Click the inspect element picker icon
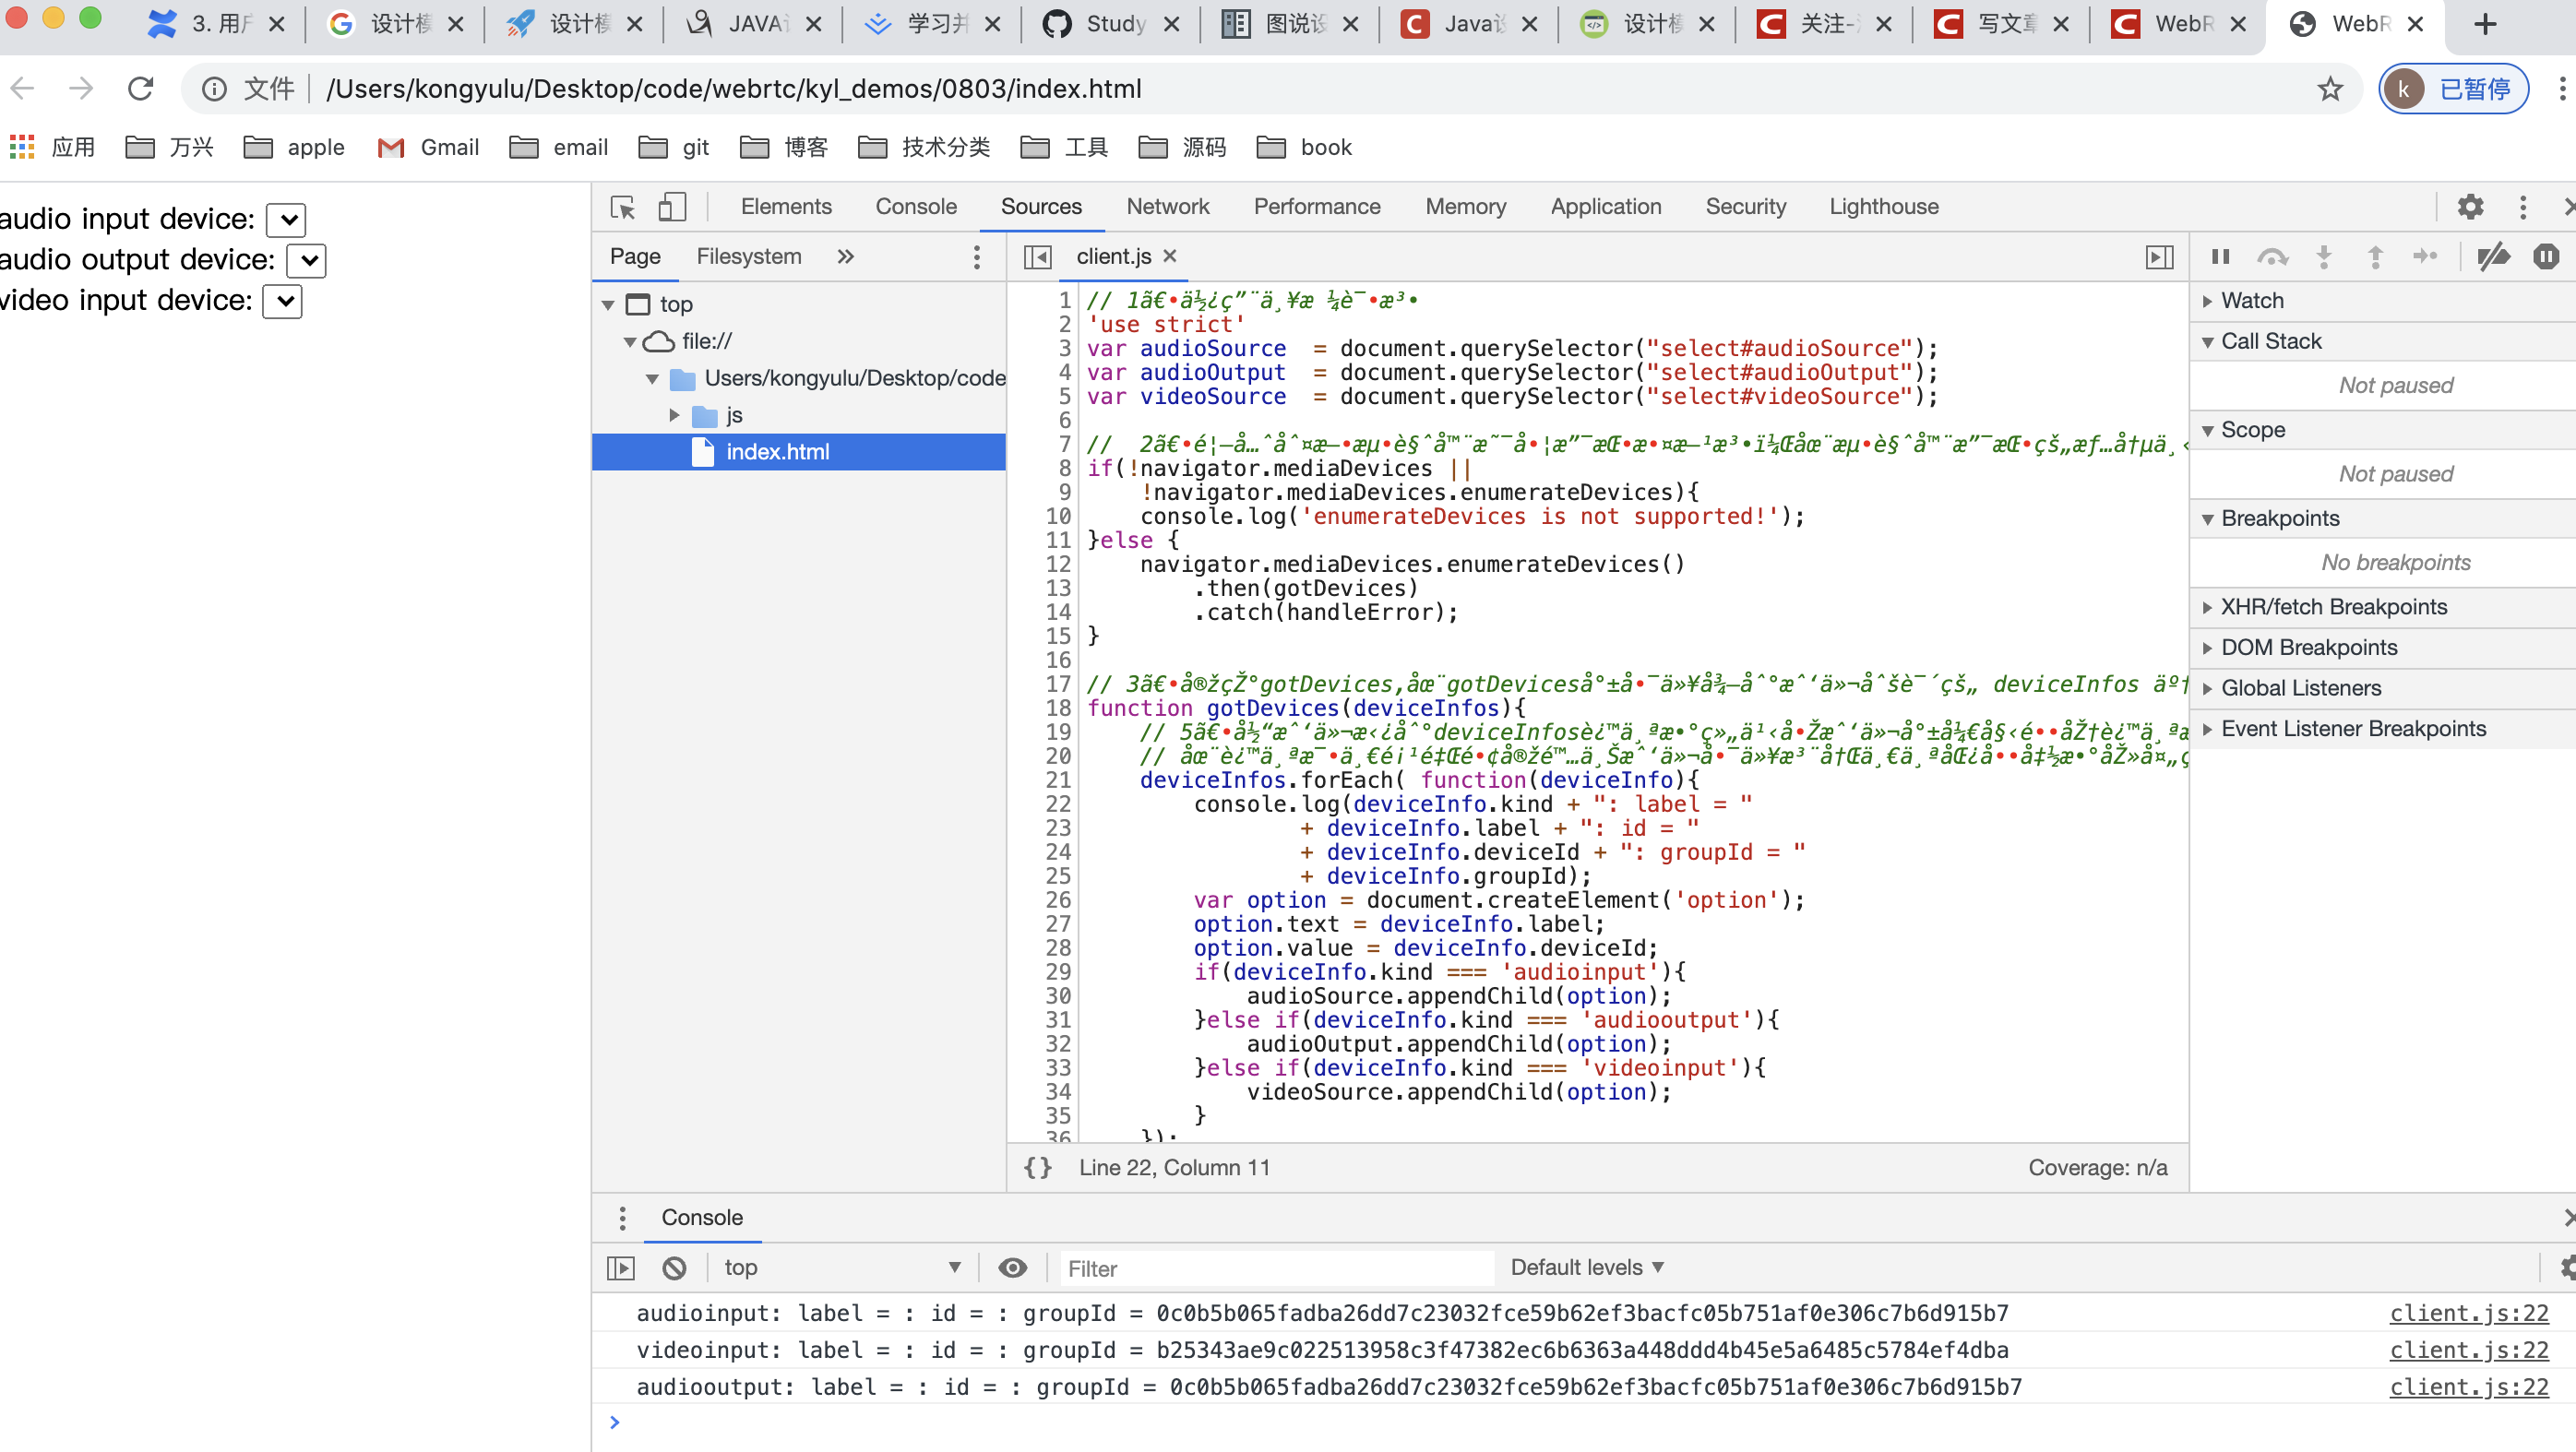This screenshot has height=1452, width=2576. pos(622,207)
